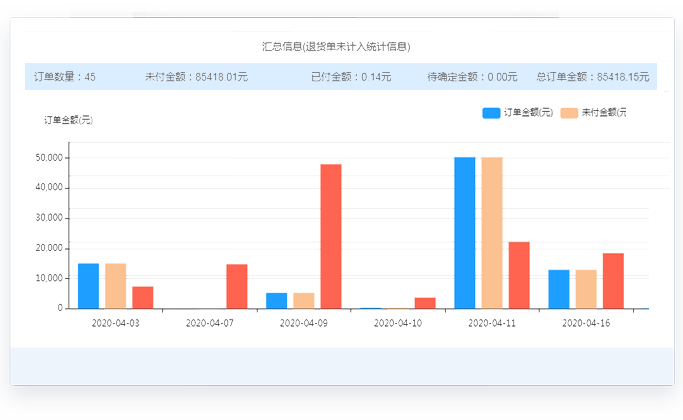
Task: Click the 订单数量：45 summary field
Action: pos(65,77)
